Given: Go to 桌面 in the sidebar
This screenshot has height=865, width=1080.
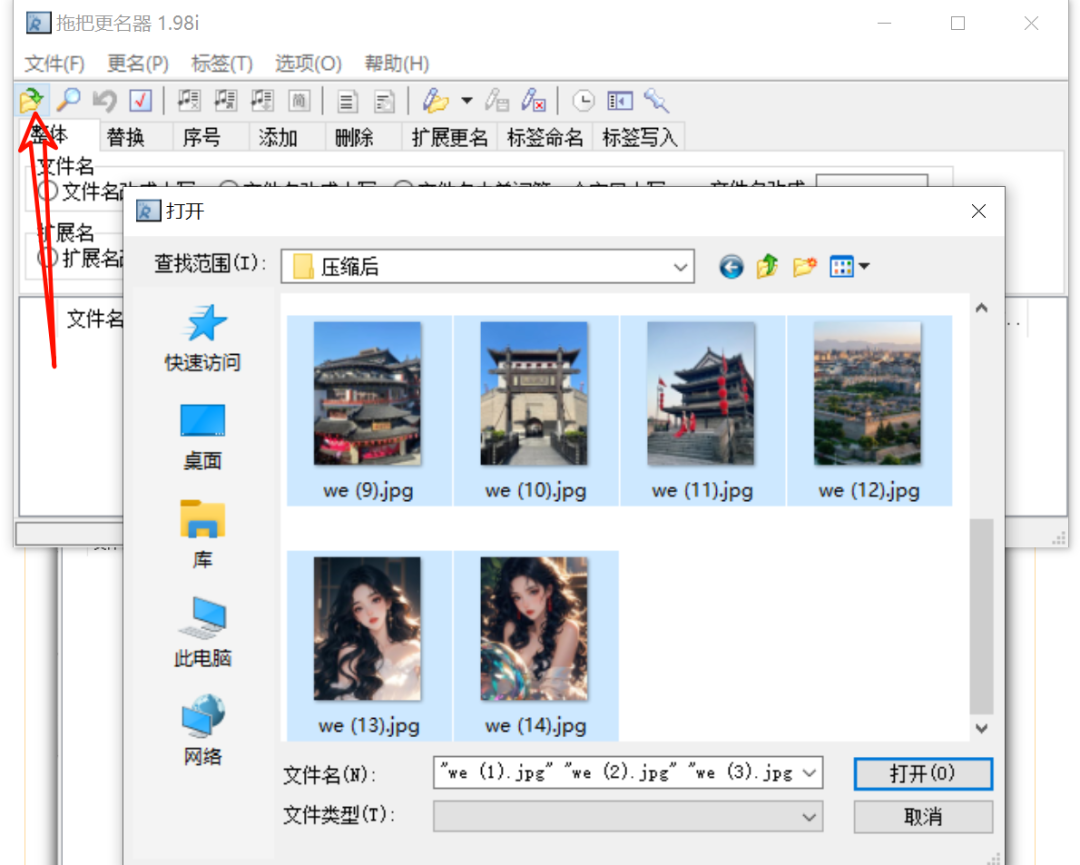Looking at the screenshot, I should 202,437.
